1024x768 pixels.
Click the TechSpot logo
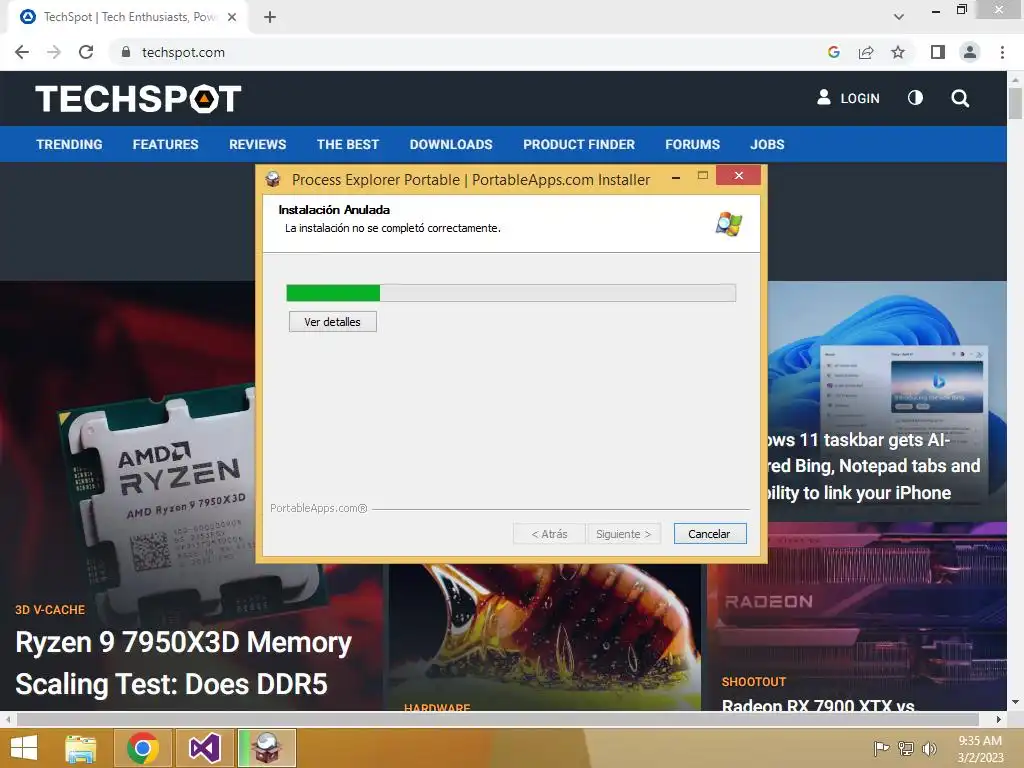[x=138, y=99]
